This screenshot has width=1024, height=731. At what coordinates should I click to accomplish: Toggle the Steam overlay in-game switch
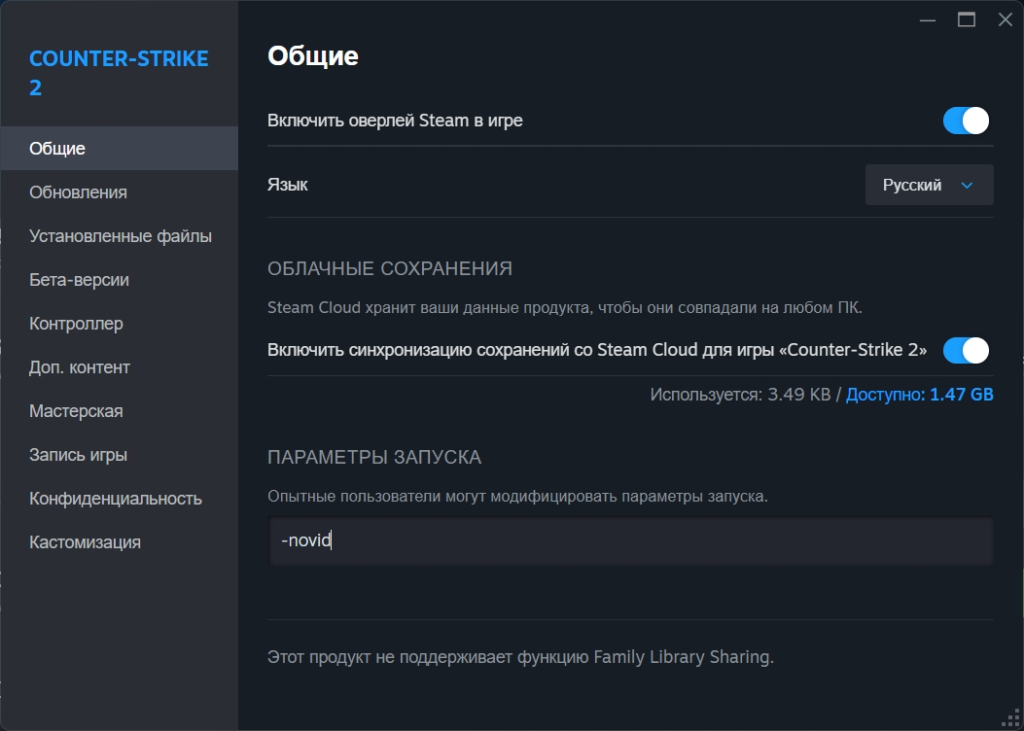point(965,121)
